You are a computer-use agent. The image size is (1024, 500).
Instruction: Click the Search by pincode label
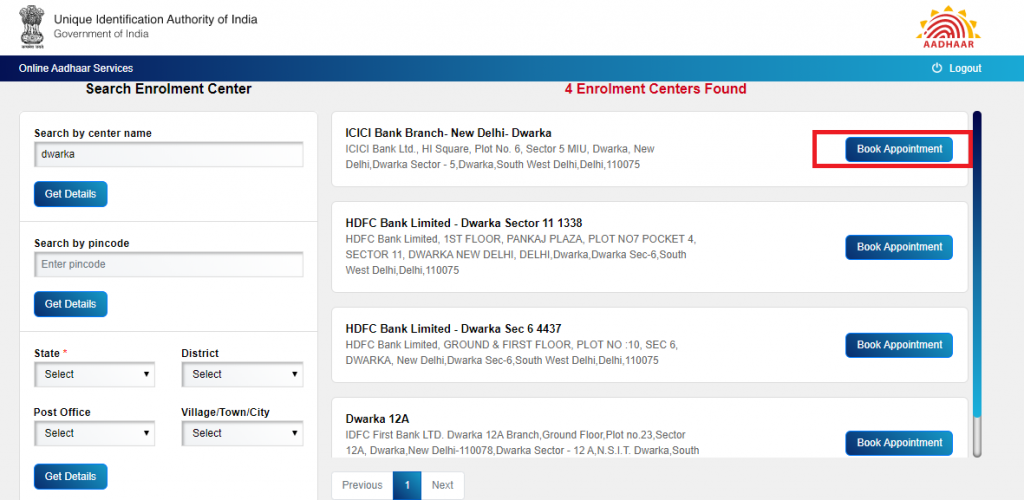tap(82, 243)
